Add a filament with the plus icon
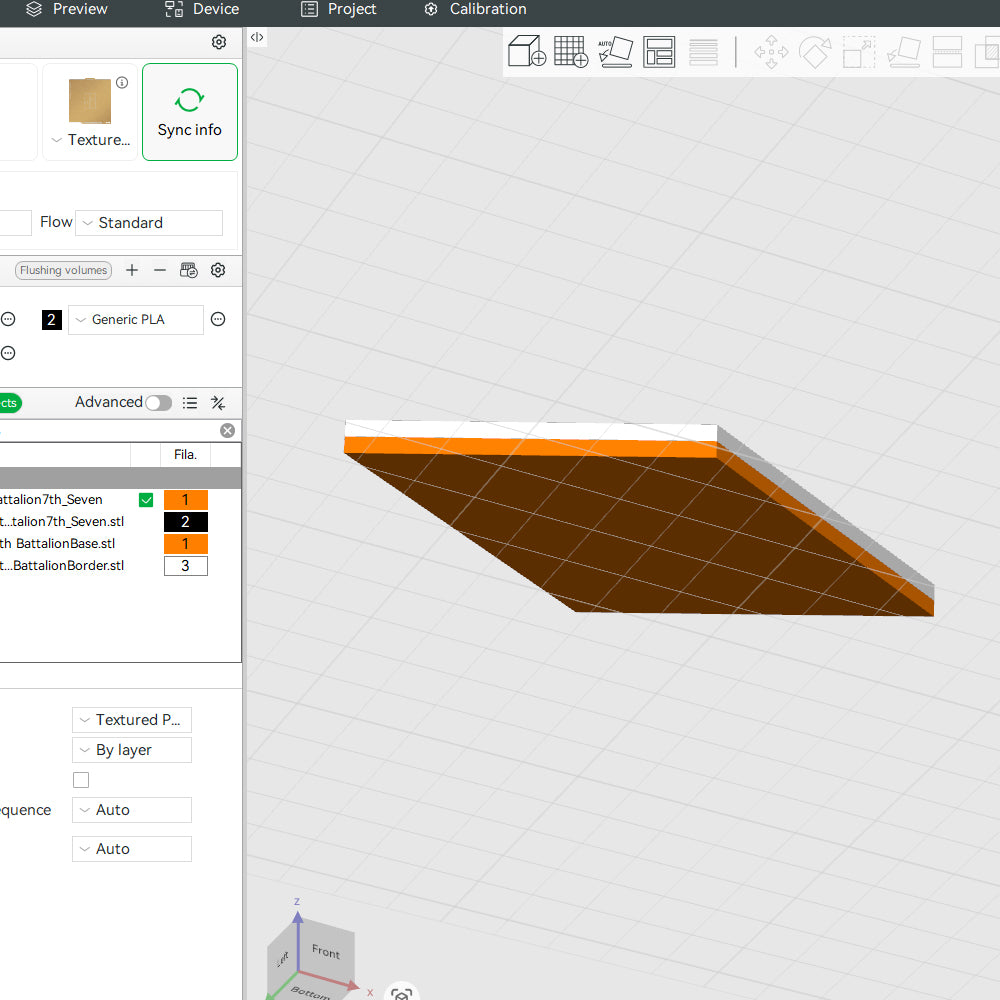The image size is (1000, 1000). pos(132,270)
